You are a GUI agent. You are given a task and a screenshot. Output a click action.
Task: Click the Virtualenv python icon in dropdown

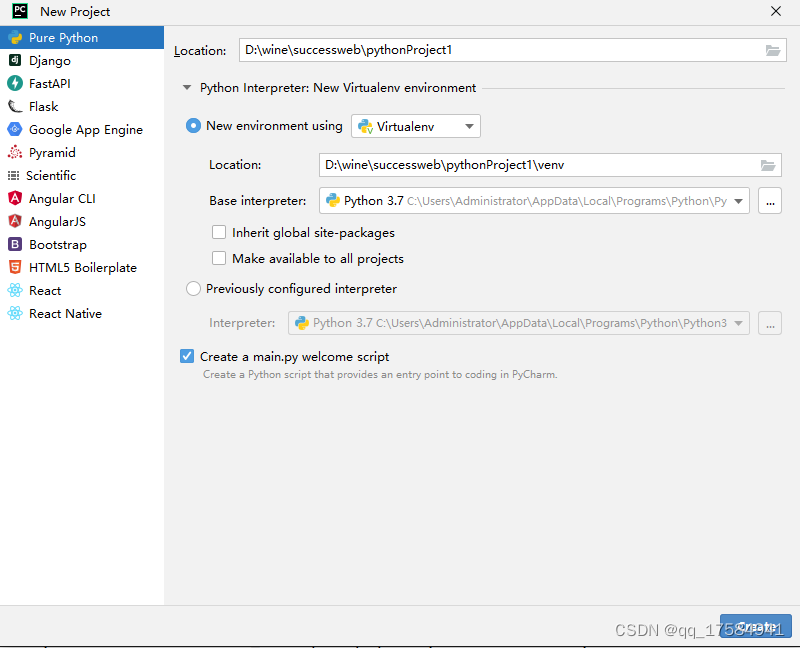pos(365,127)
